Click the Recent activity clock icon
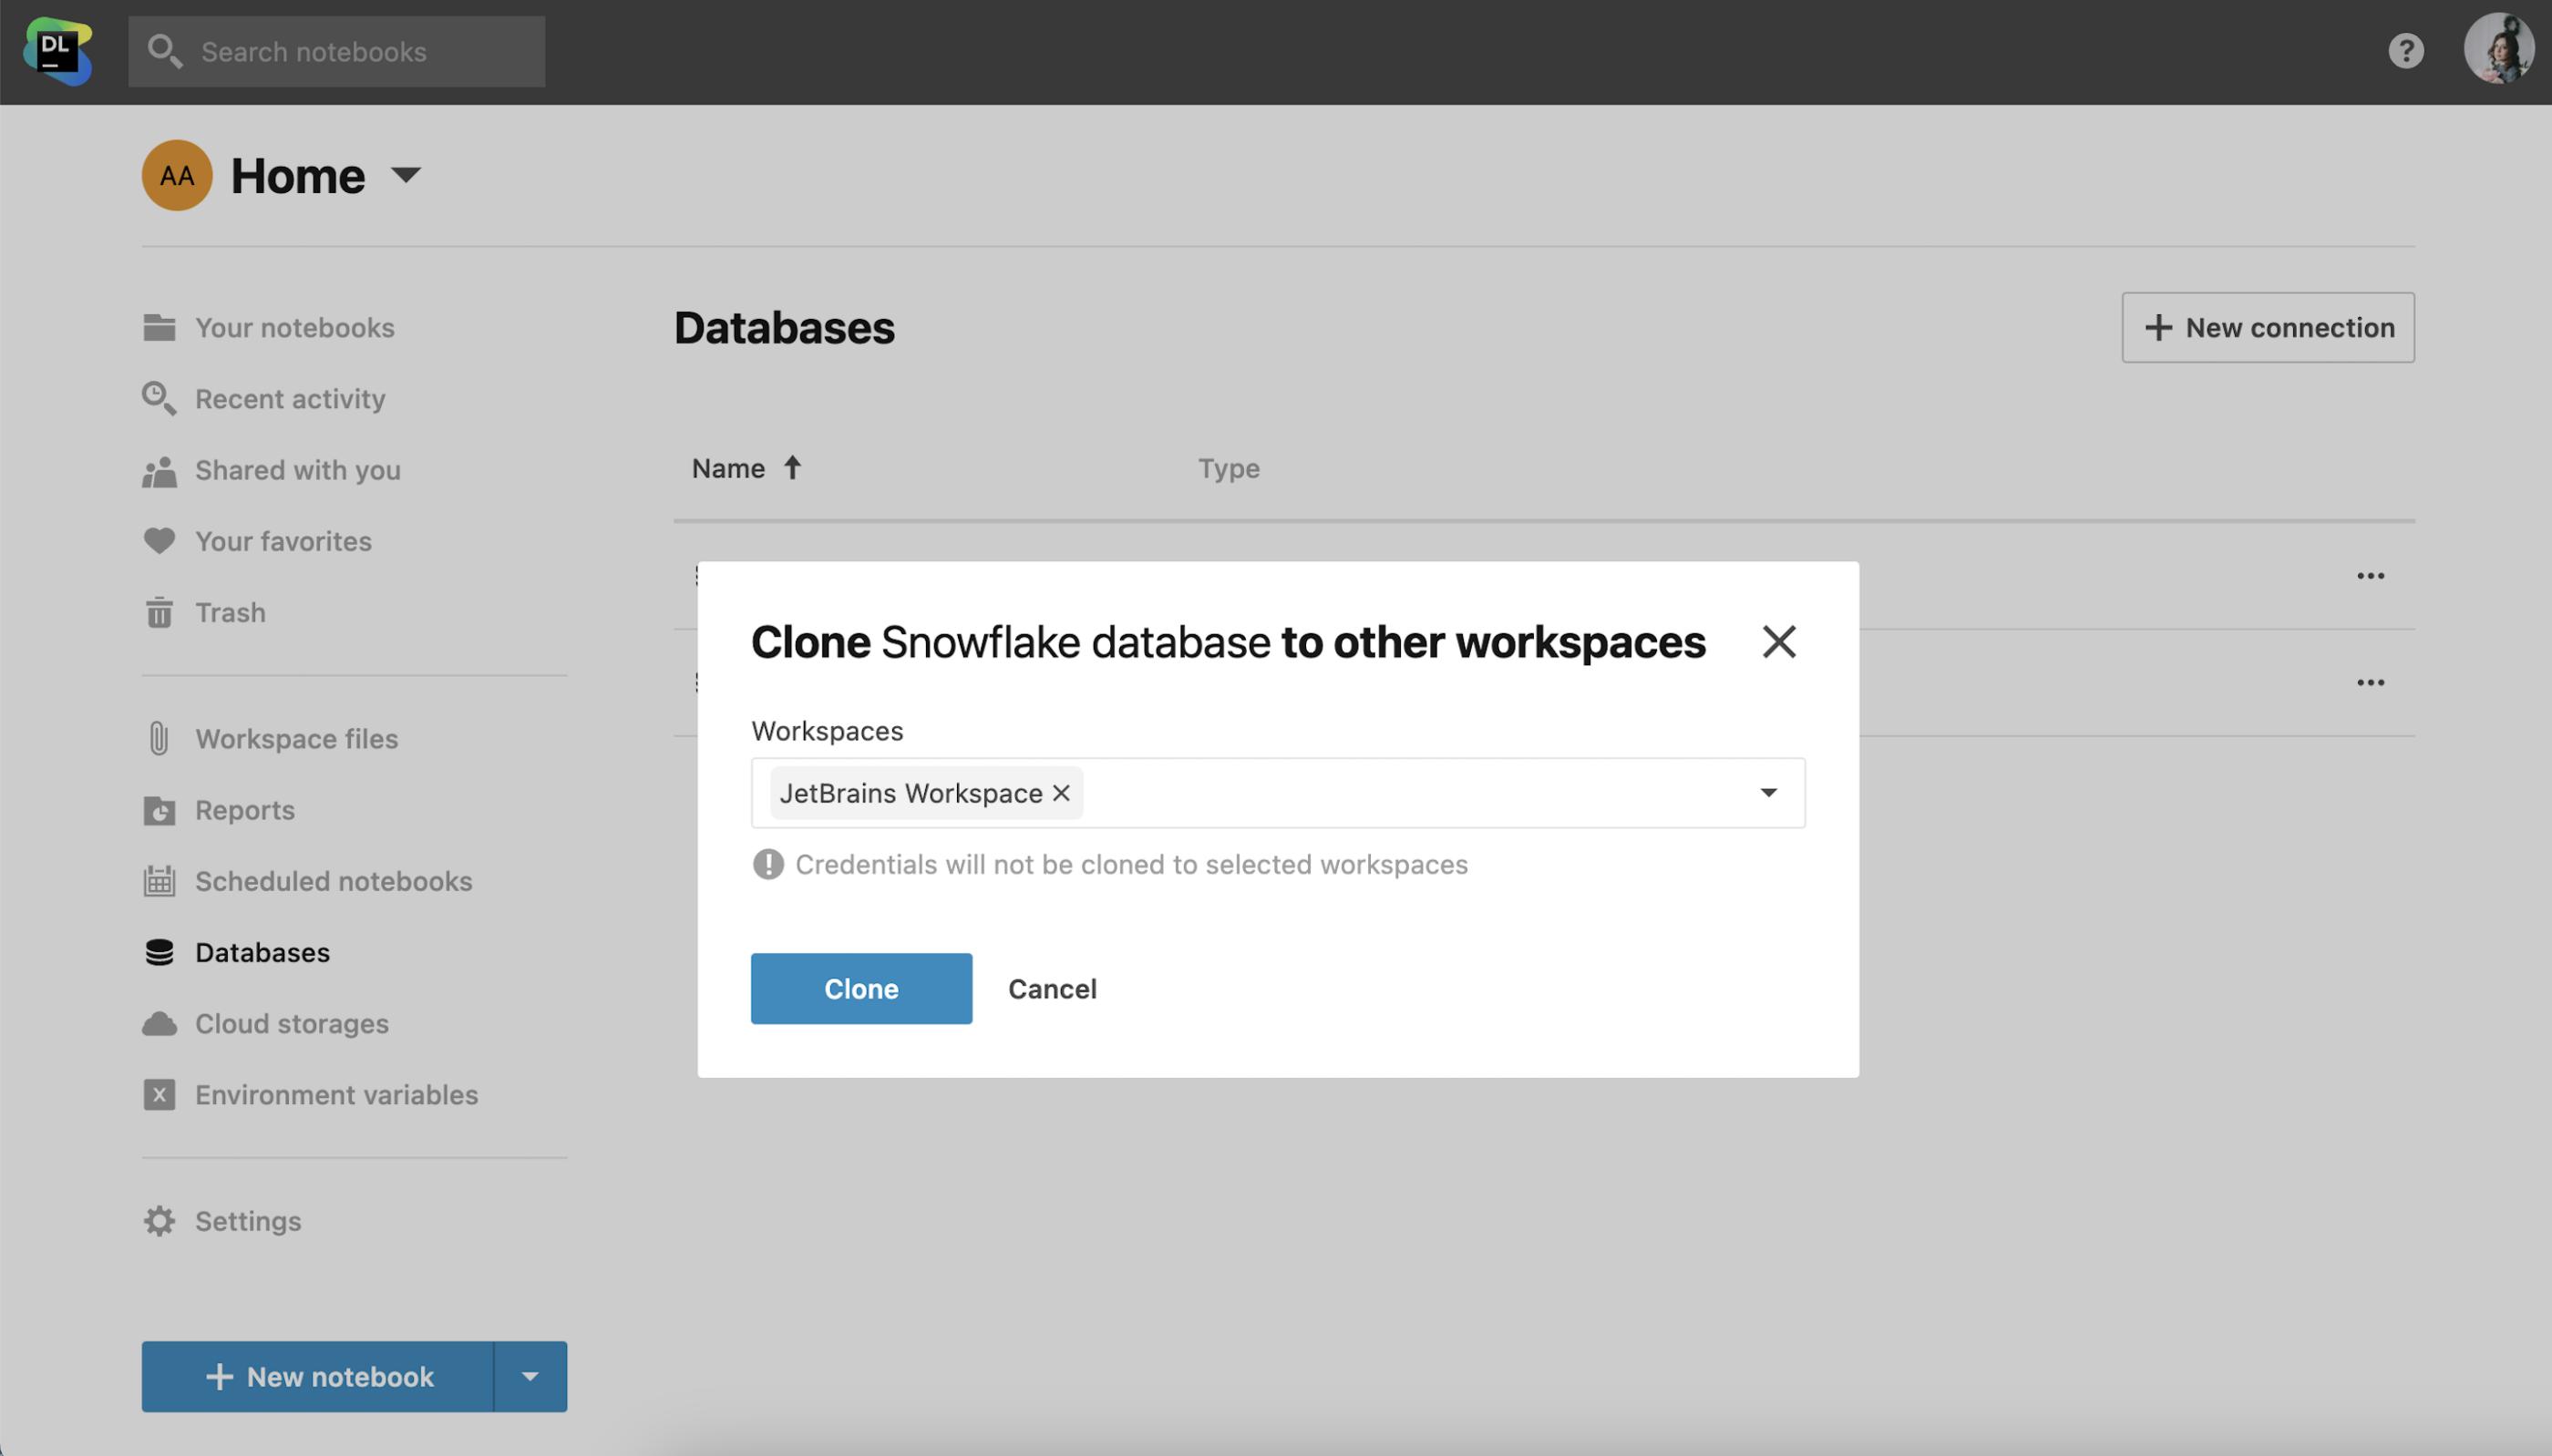 pos(159,398)
